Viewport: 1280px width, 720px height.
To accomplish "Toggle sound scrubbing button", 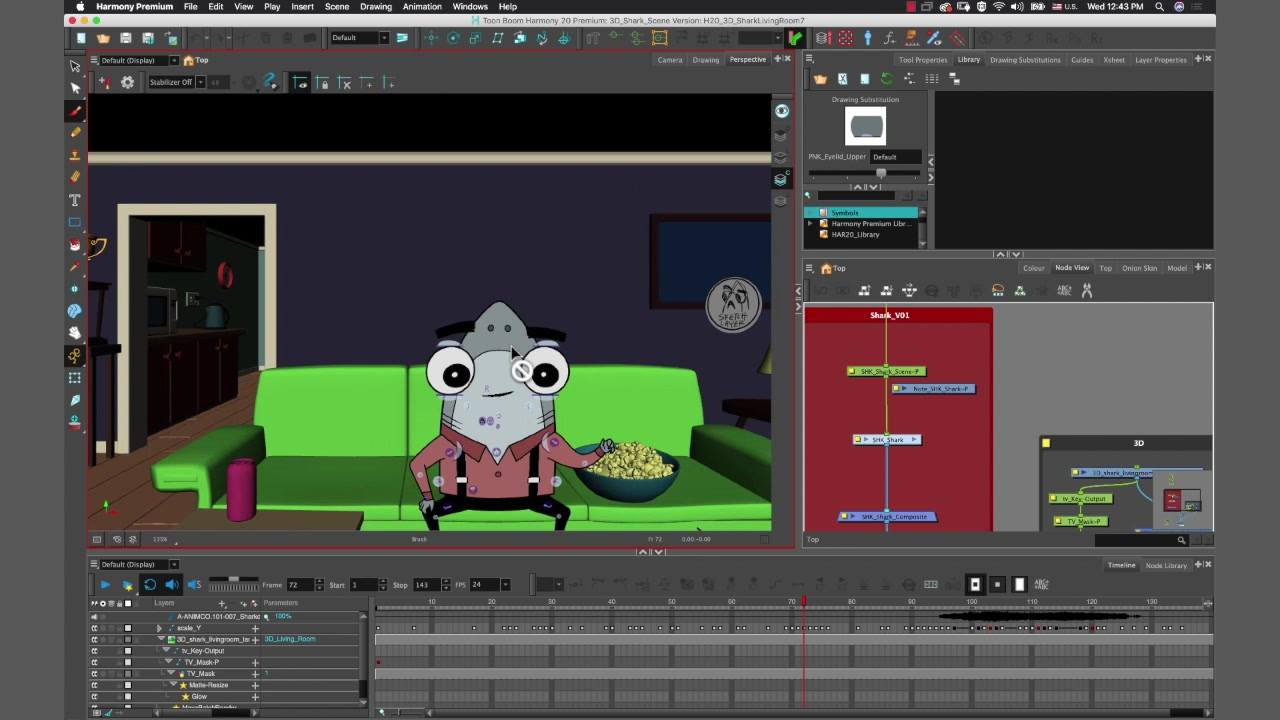I will tap(194, 584).
